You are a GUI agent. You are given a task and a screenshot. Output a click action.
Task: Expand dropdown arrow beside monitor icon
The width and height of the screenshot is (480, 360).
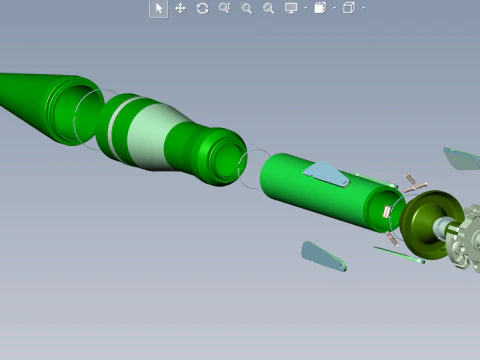[305, 8]
